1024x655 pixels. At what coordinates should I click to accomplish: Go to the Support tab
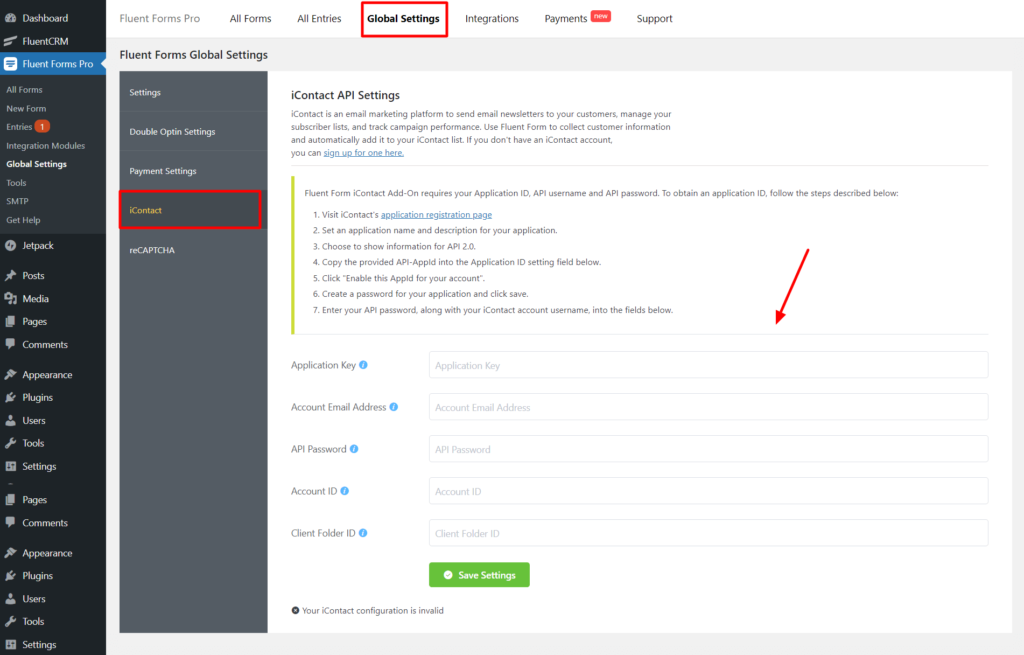654,18
